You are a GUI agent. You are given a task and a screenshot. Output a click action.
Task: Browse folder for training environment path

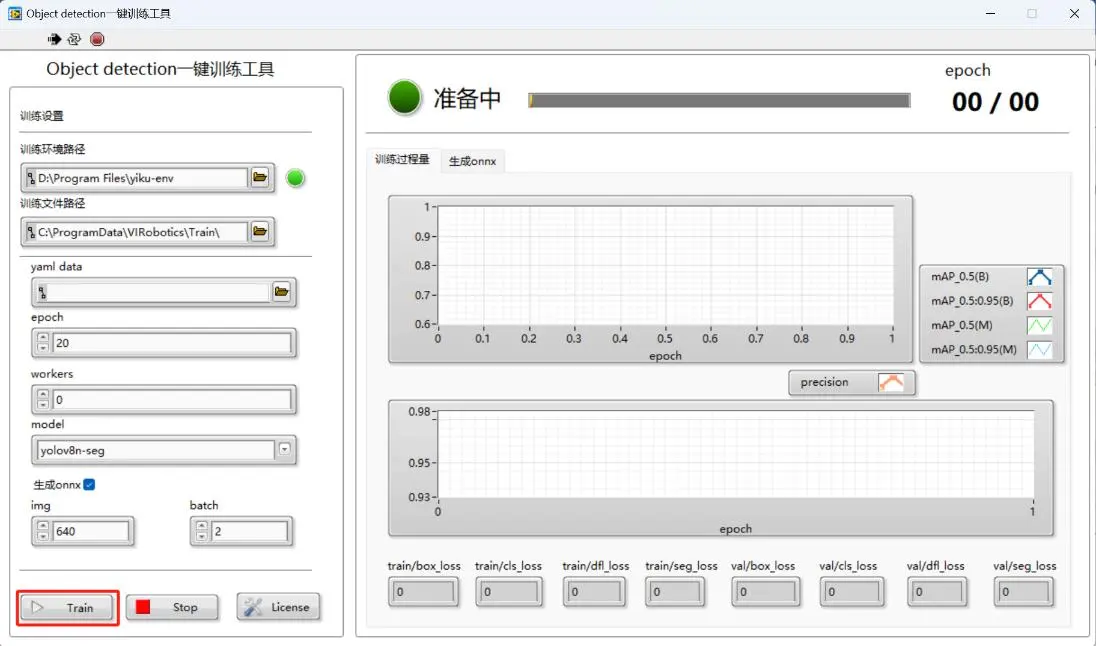tap(260, 178)
